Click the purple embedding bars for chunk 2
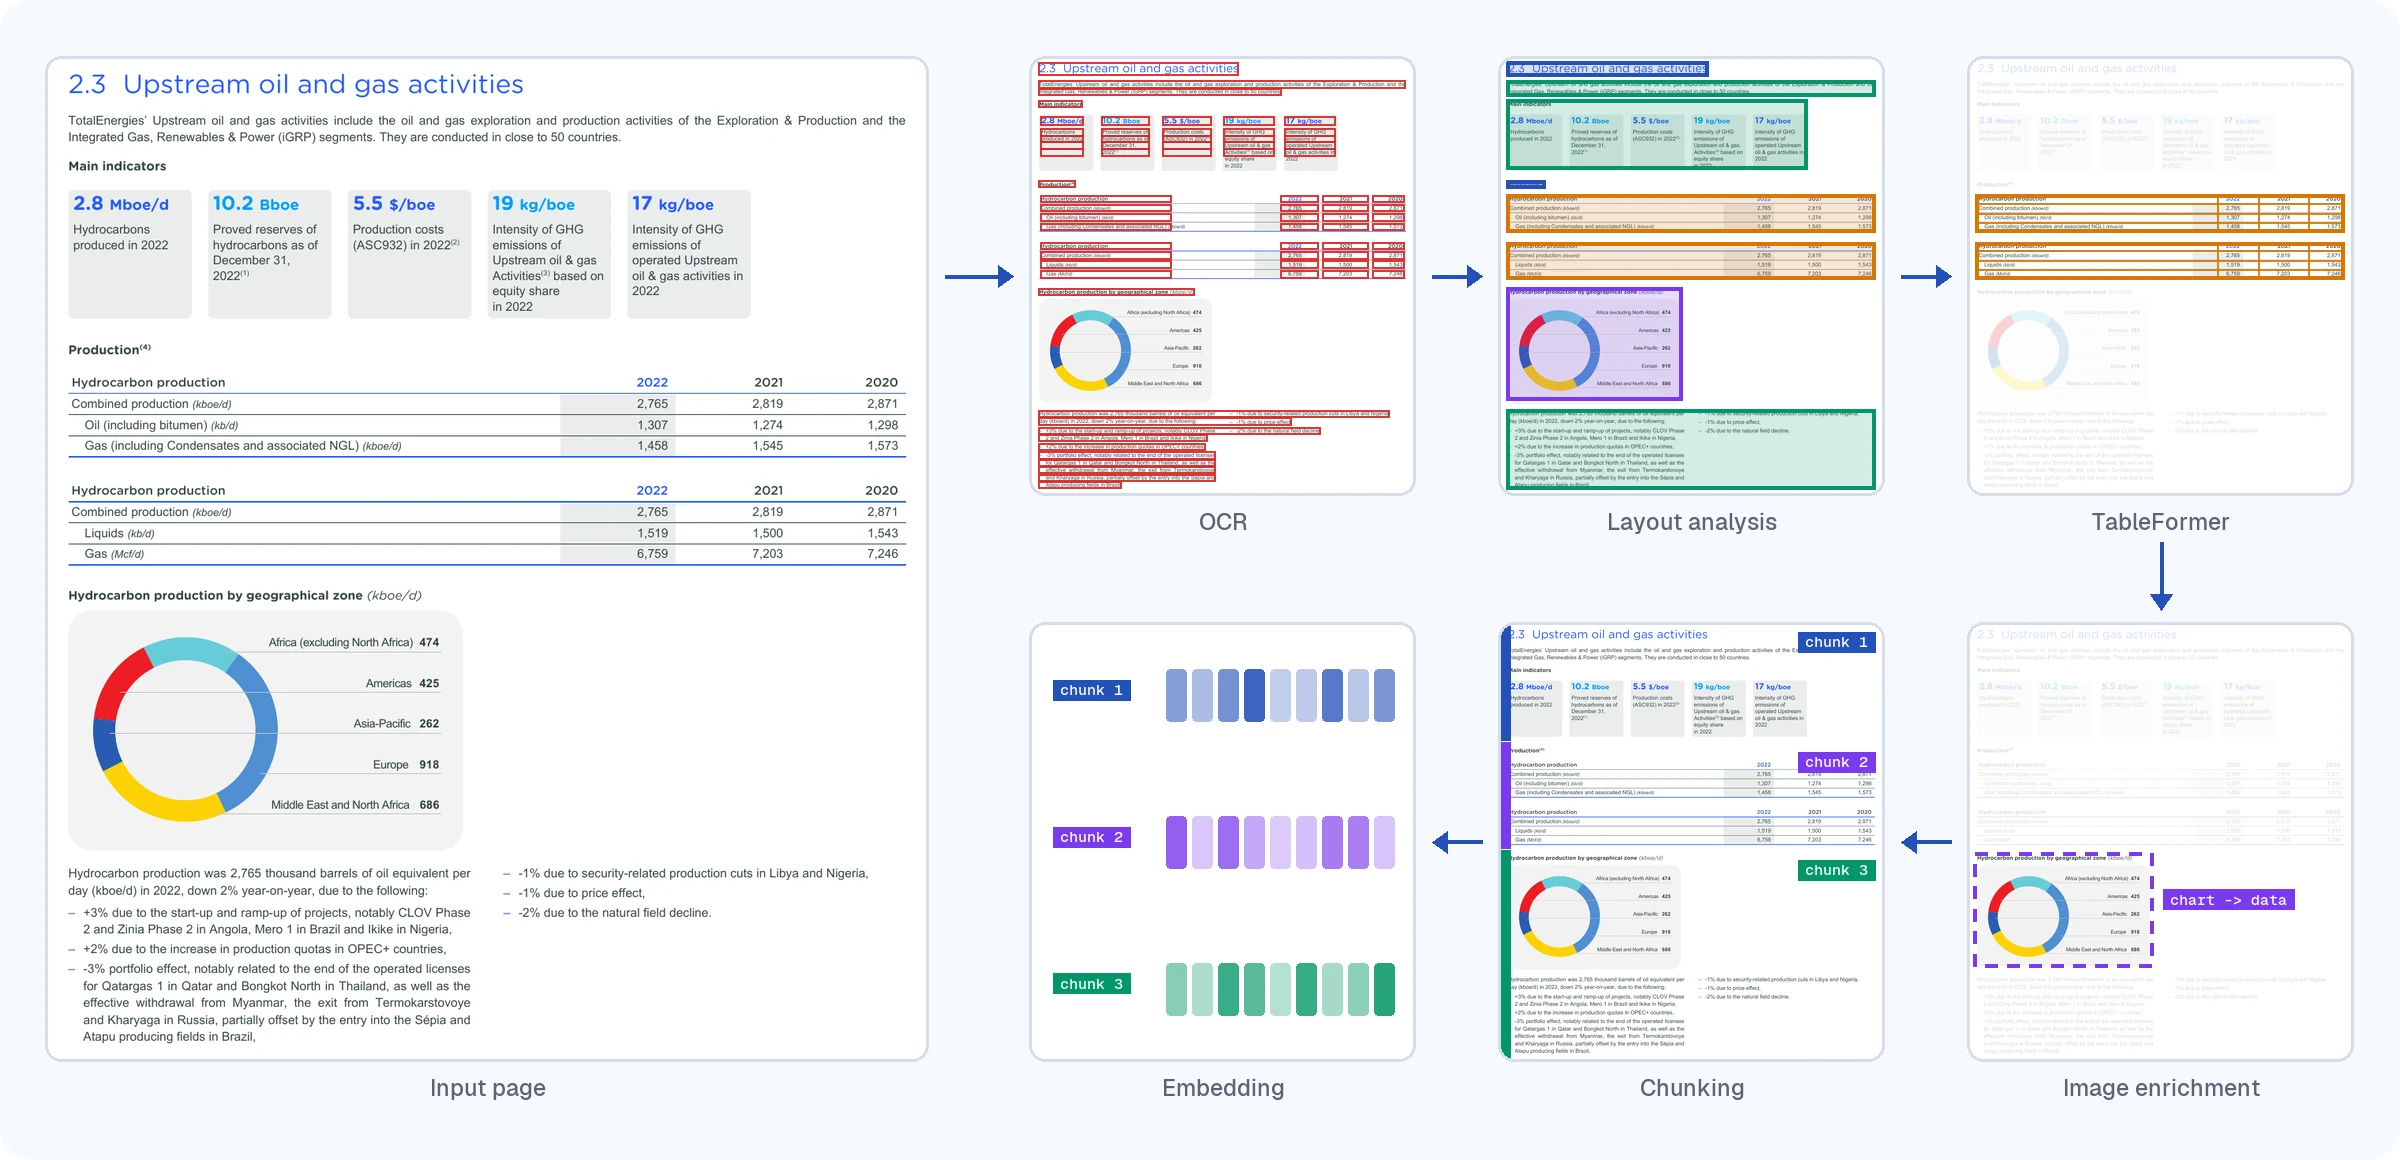 click(1280, 842)
